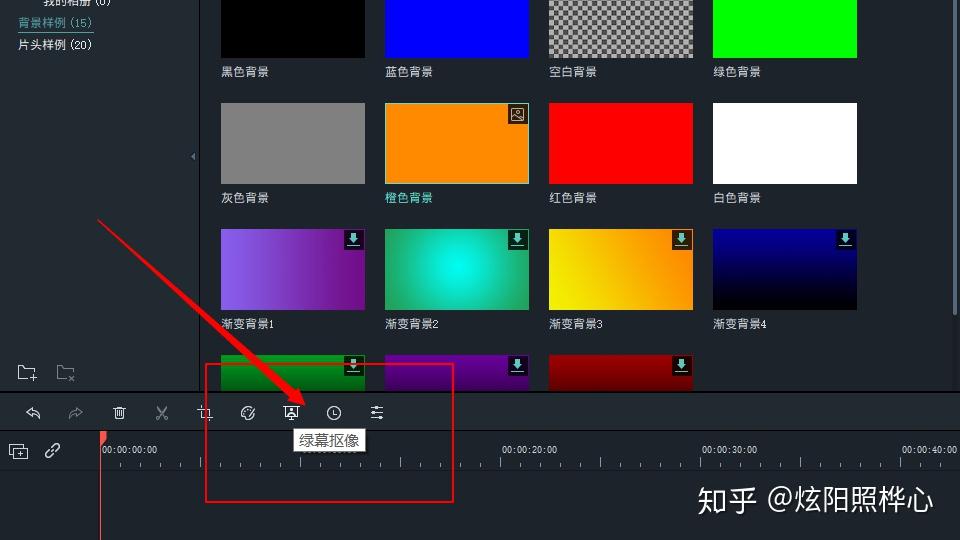This screenshot has width=960, height=540.
Task: Click the 蓝色背景 label
Action: tap(409, 72)
